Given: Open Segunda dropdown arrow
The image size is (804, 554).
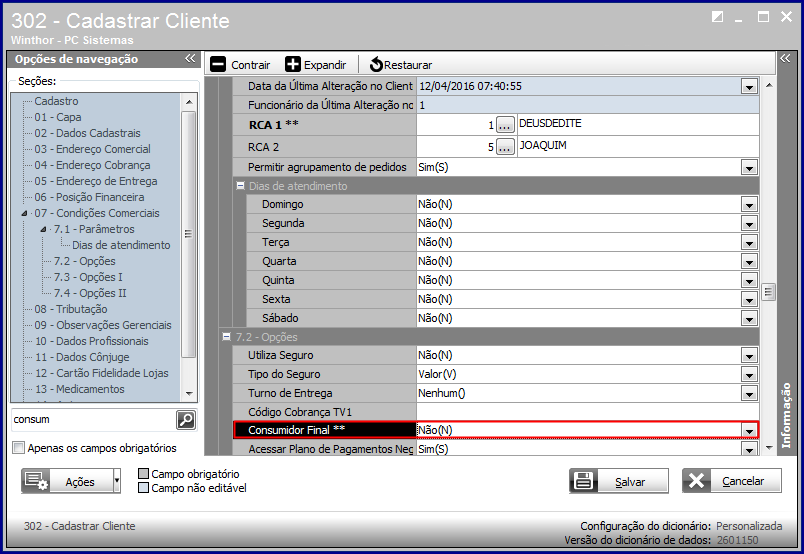Looking at the screenshot, I should tap(749, 224).
